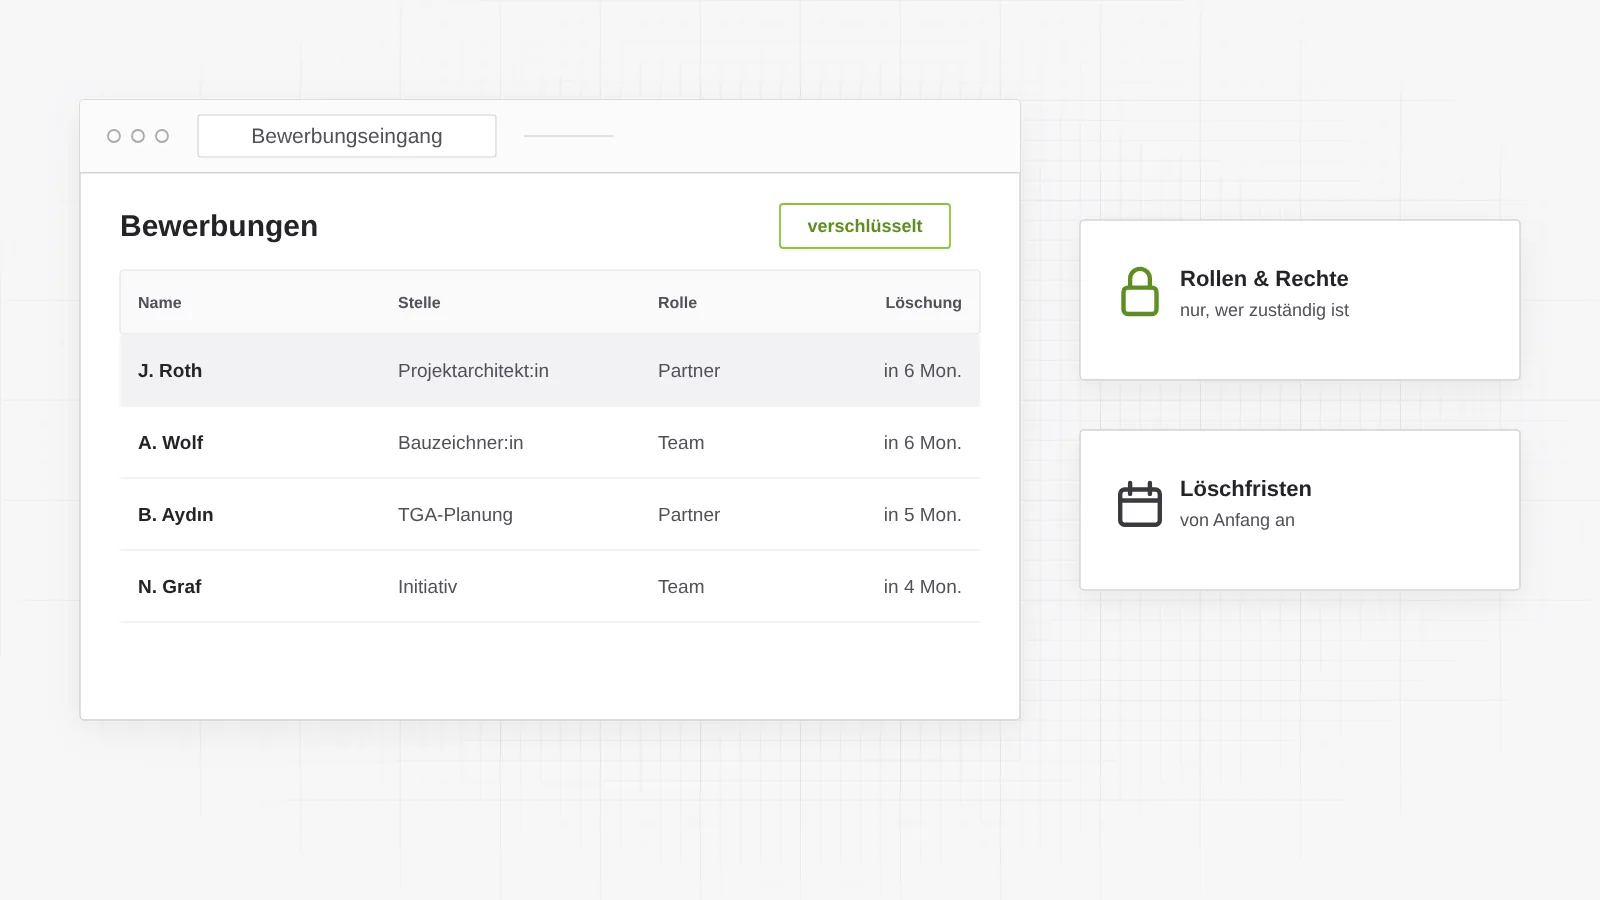Click the Bewerbungen heading

(x=219, y=227)
